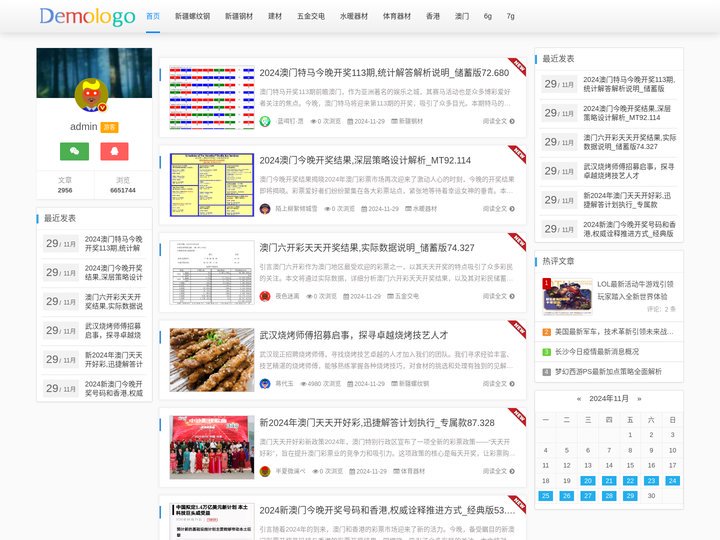Image resolution: width=720 pixels, height=540 pixels.
Task: Open the 新疆螺纹钢 nav item
Action: point(192,16)
